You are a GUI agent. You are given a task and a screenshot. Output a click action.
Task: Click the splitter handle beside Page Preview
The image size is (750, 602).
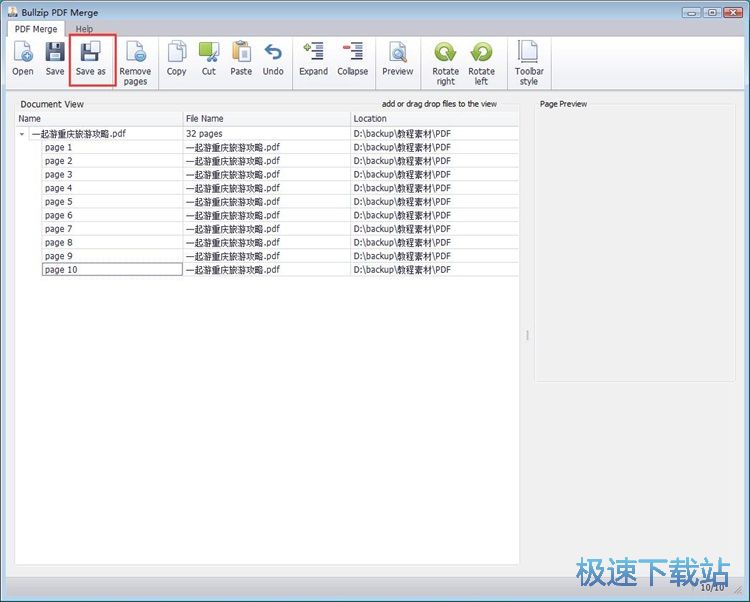(x=527, y=335)
